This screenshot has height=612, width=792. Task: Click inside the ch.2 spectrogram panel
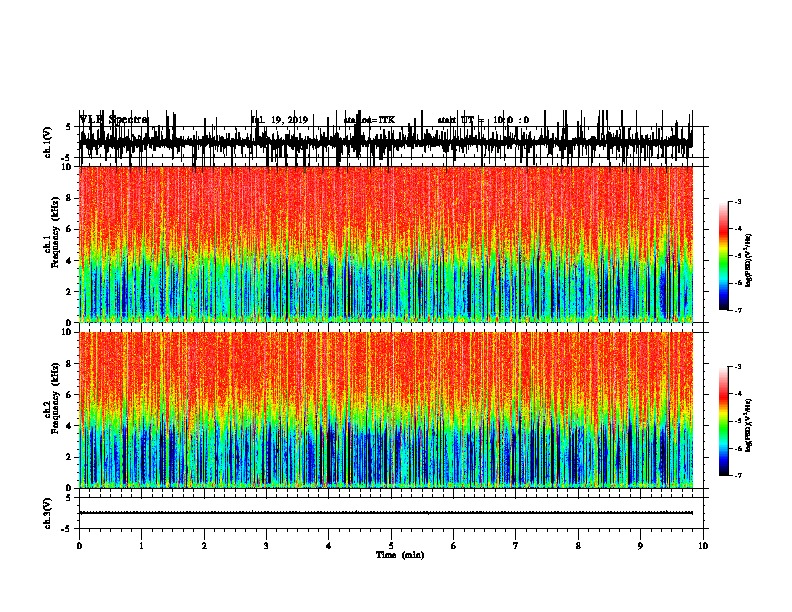(x=386, y=410)
